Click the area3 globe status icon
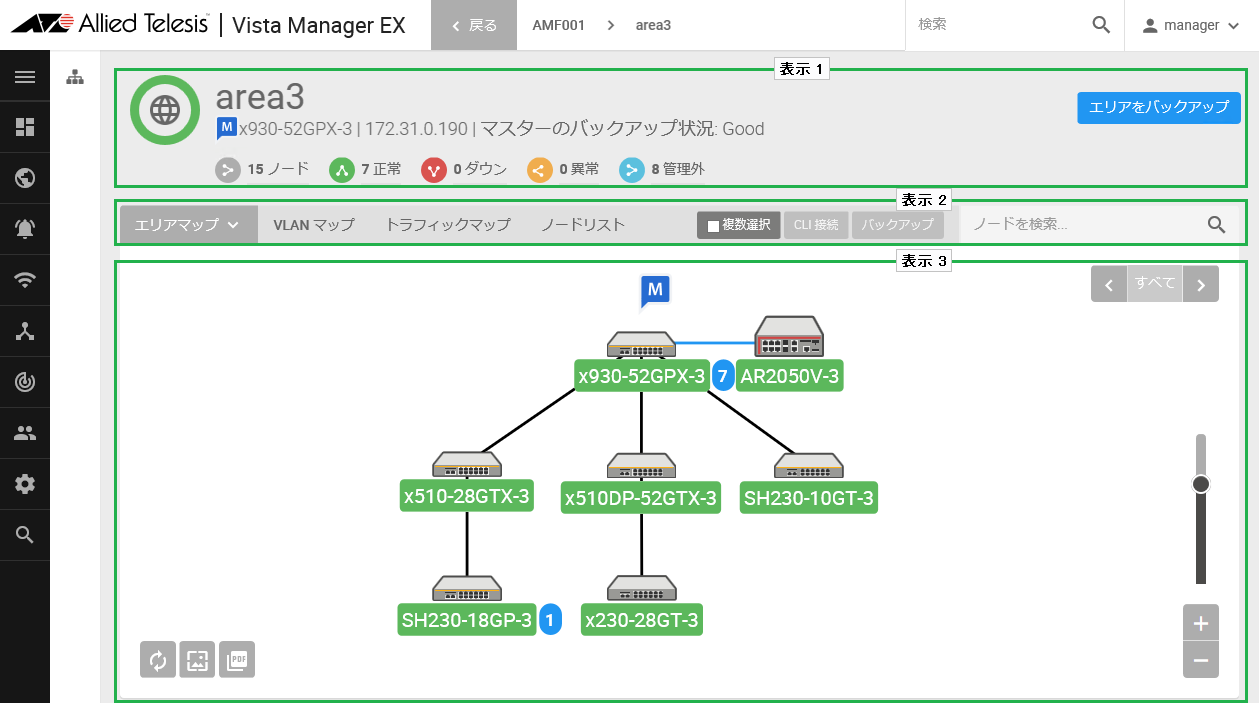 click(x=164, y=109)
